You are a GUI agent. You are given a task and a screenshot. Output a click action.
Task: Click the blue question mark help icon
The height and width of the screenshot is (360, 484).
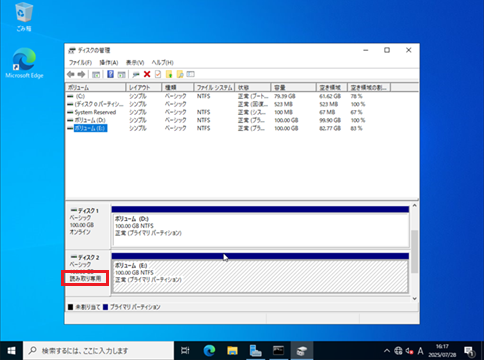click(110, 74)
